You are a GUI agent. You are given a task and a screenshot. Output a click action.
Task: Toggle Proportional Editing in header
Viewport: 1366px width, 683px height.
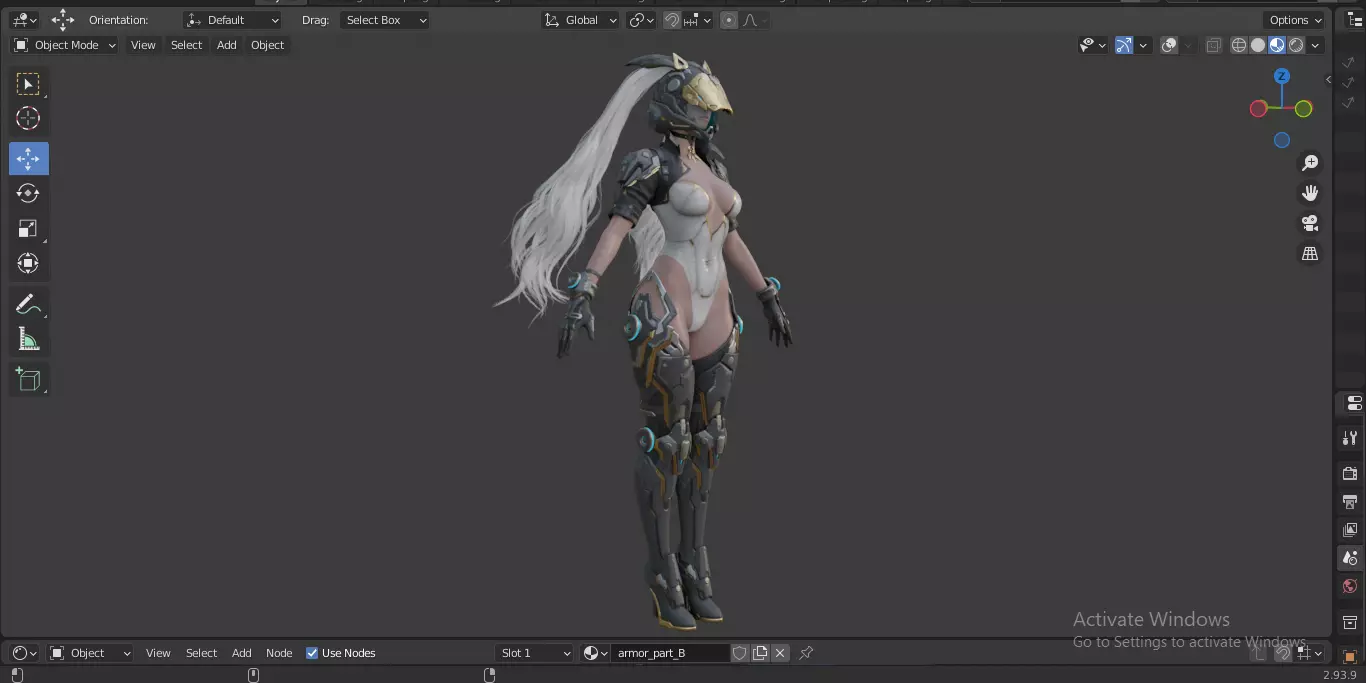point(729,20)
